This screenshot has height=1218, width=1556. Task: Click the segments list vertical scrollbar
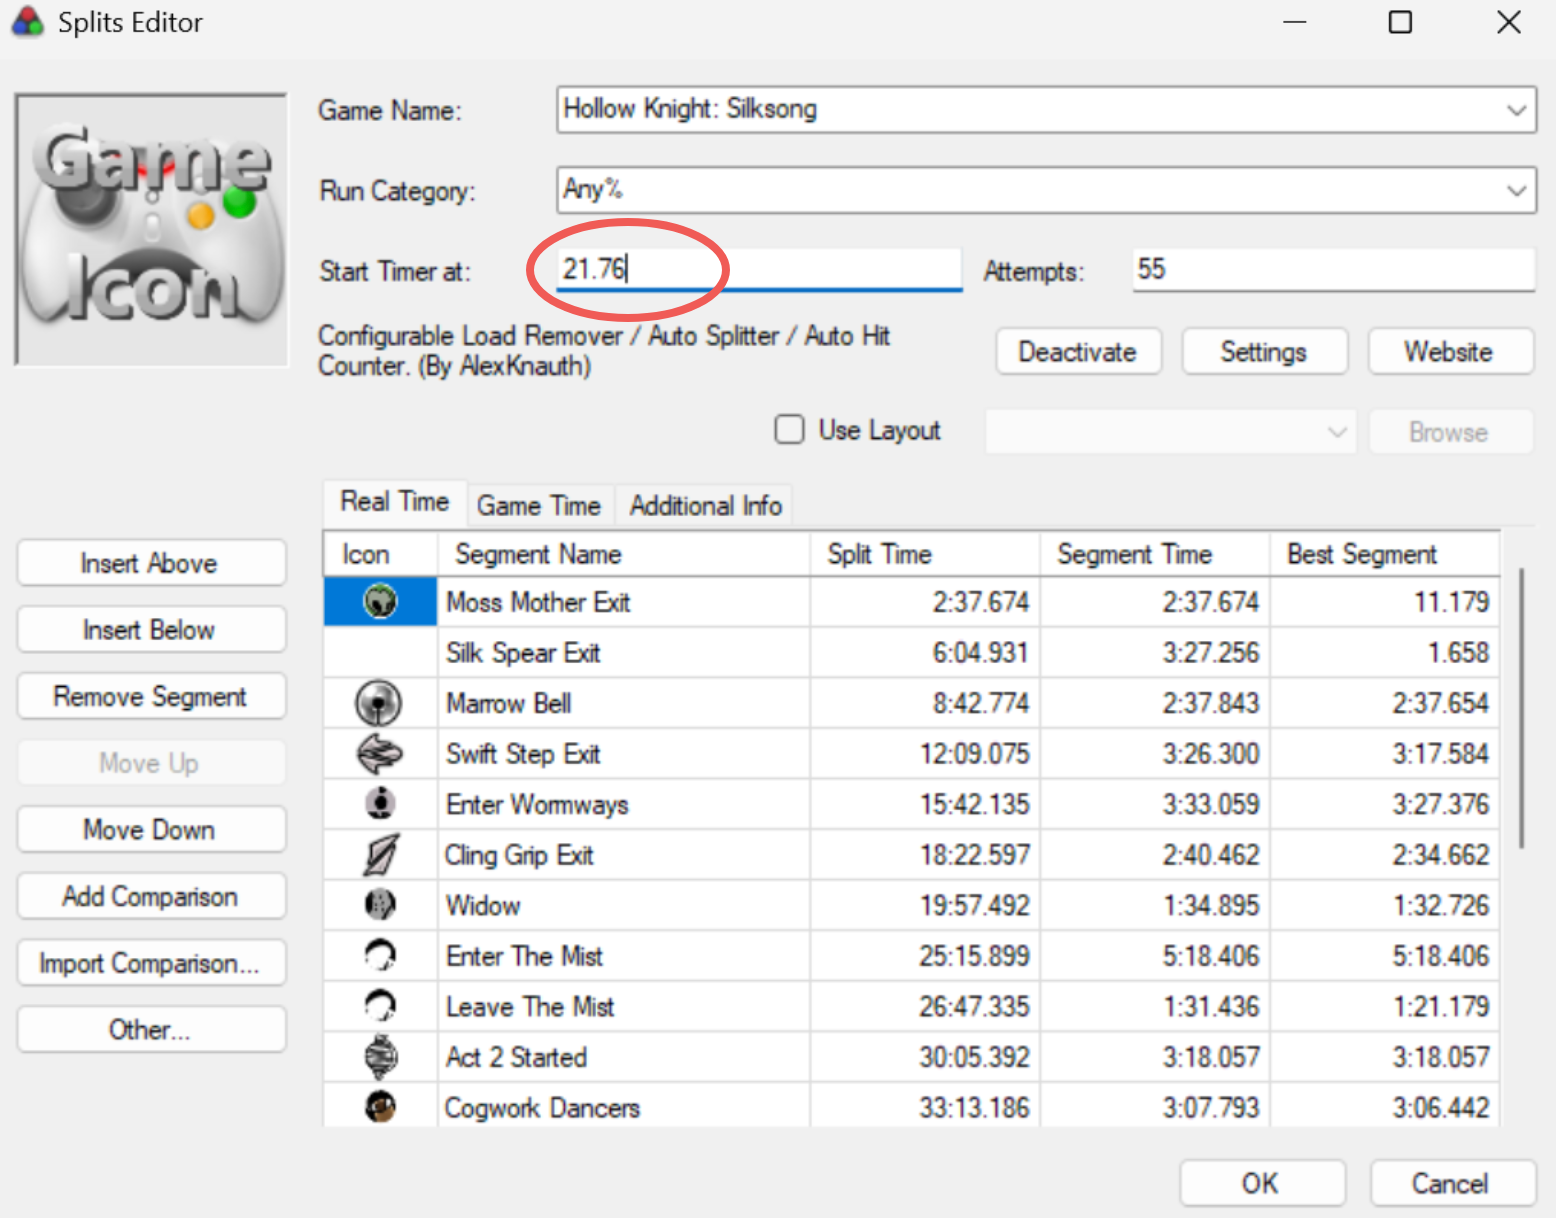click(x=1521, y=710)
